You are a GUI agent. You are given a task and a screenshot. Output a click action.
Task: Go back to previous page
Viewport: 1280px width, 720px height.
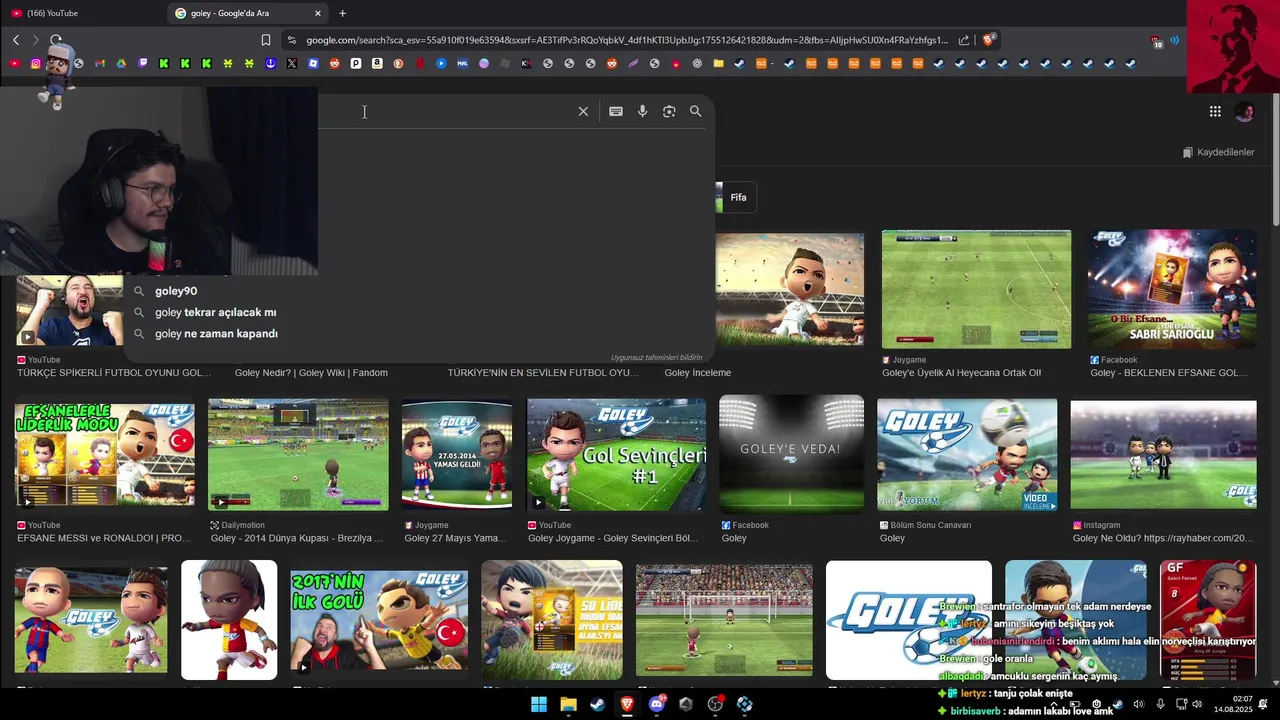pos(16,40)
